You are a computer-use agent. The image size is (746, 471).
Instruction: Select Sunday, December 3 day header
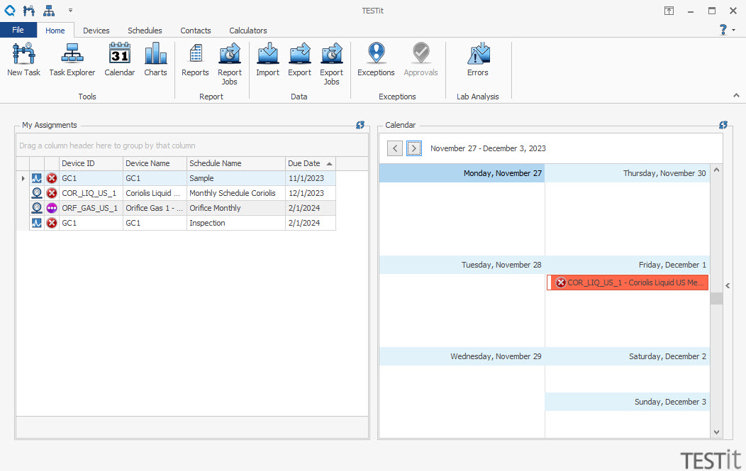[x=627, y=402]
